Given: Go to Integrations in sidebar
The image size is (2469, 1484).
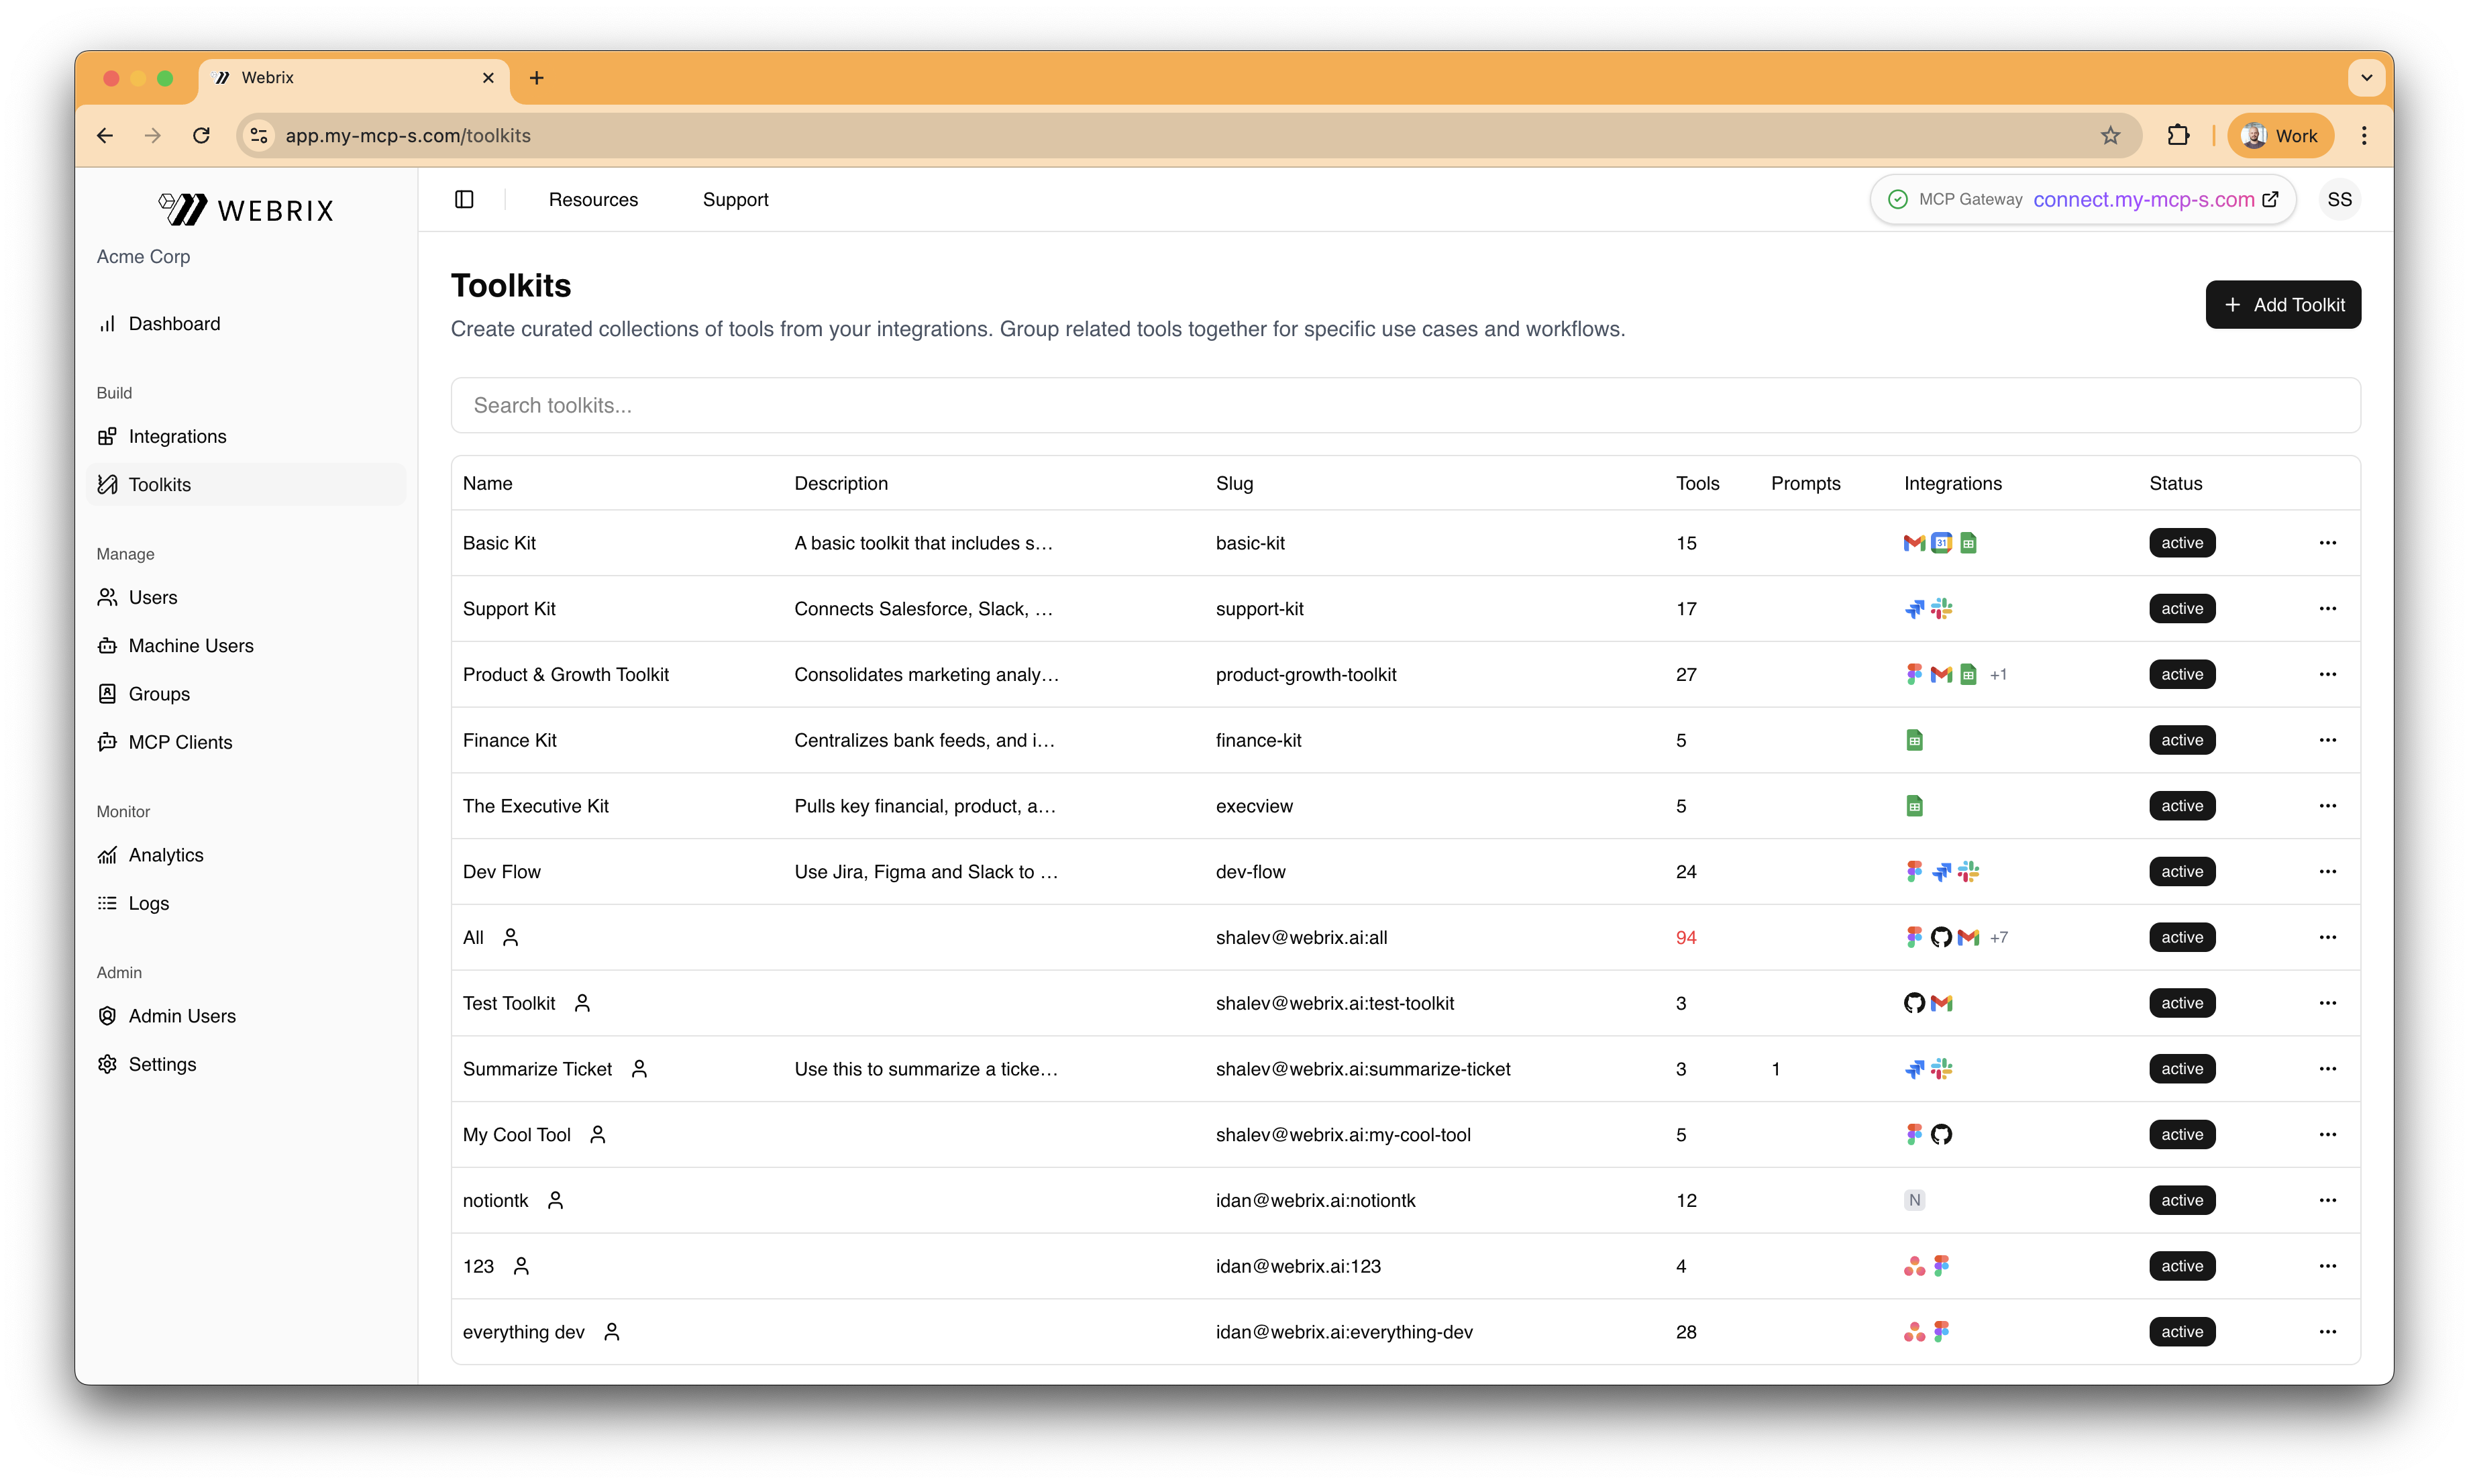Looking at the screenshot, I should [177, 436].
